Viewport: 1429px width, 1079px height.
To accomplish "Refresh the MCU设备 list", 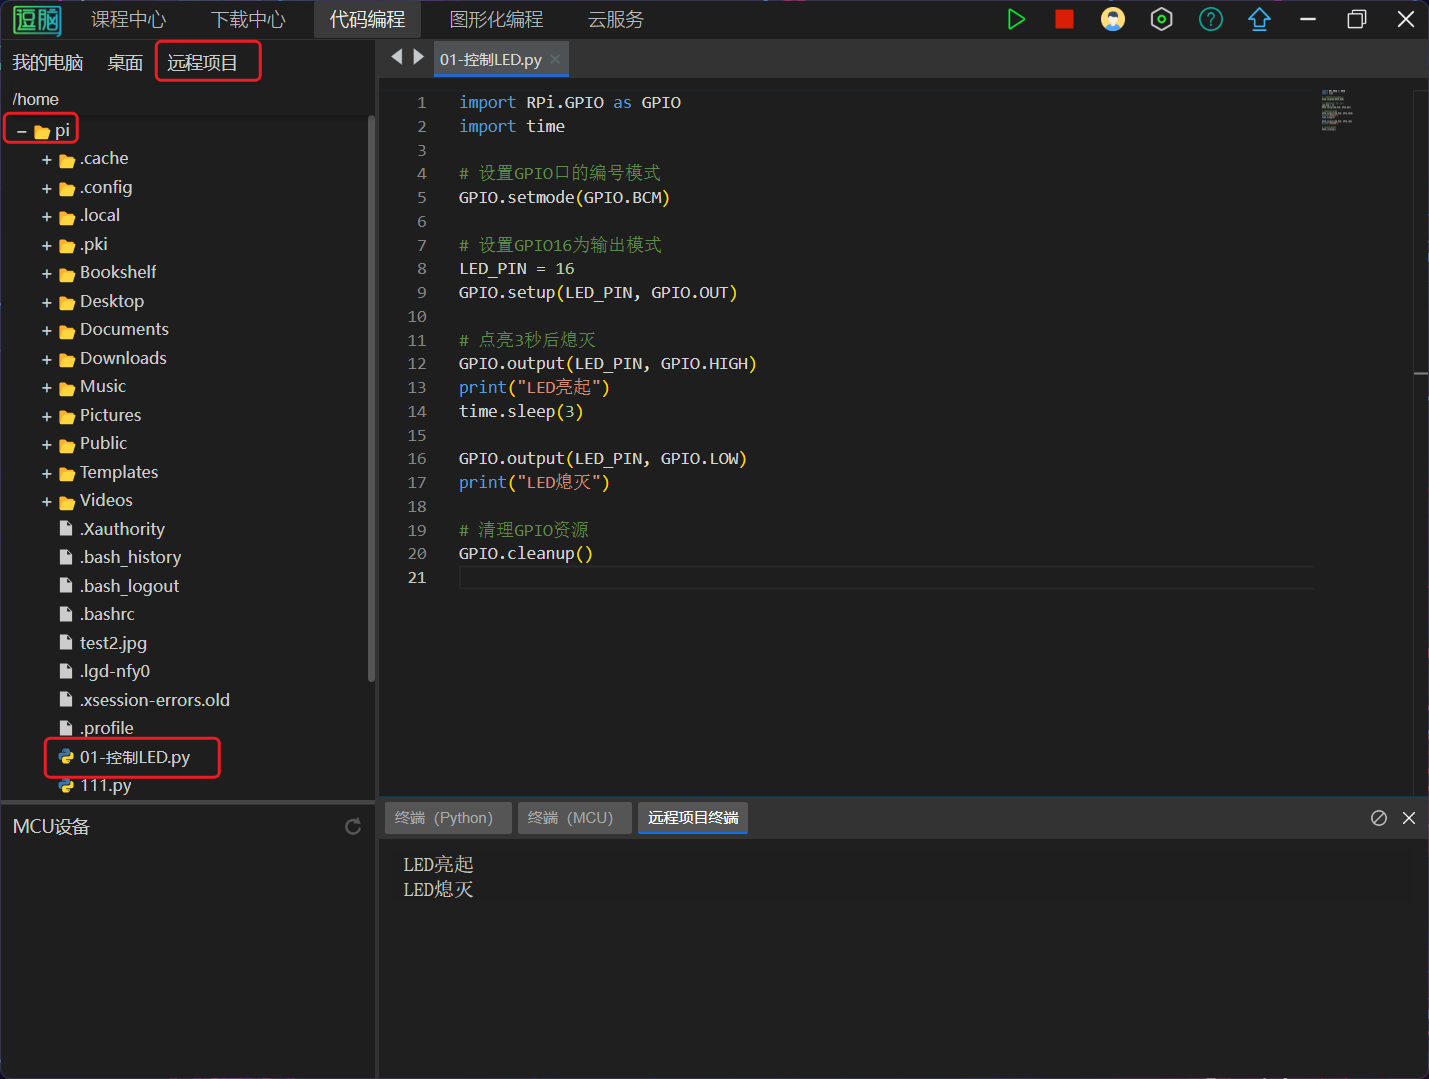I will (353, 826).
